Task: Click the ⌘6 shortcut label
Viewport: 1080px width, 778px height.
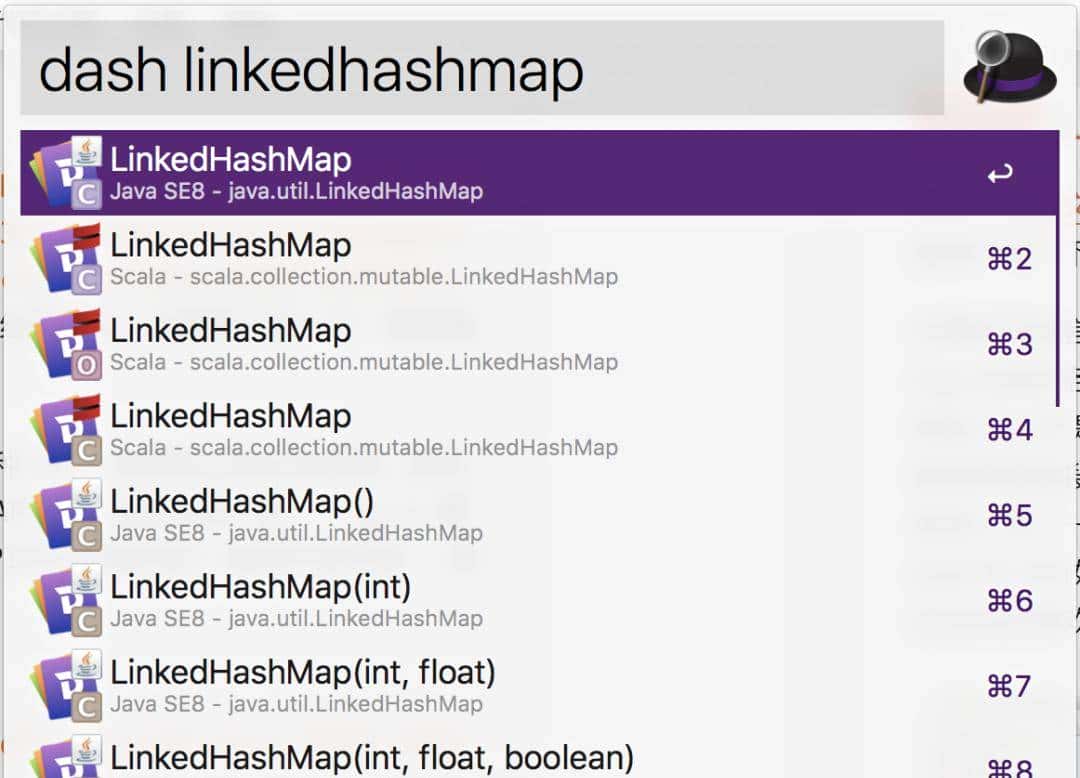Action: (1010, 601)
